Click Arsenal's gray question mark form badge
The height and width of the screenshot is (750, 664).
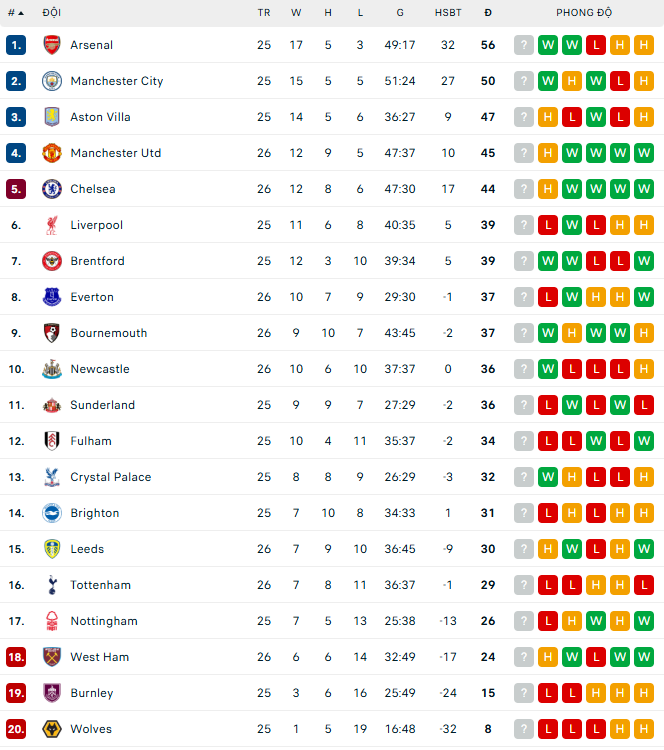[x=524, y=45]
